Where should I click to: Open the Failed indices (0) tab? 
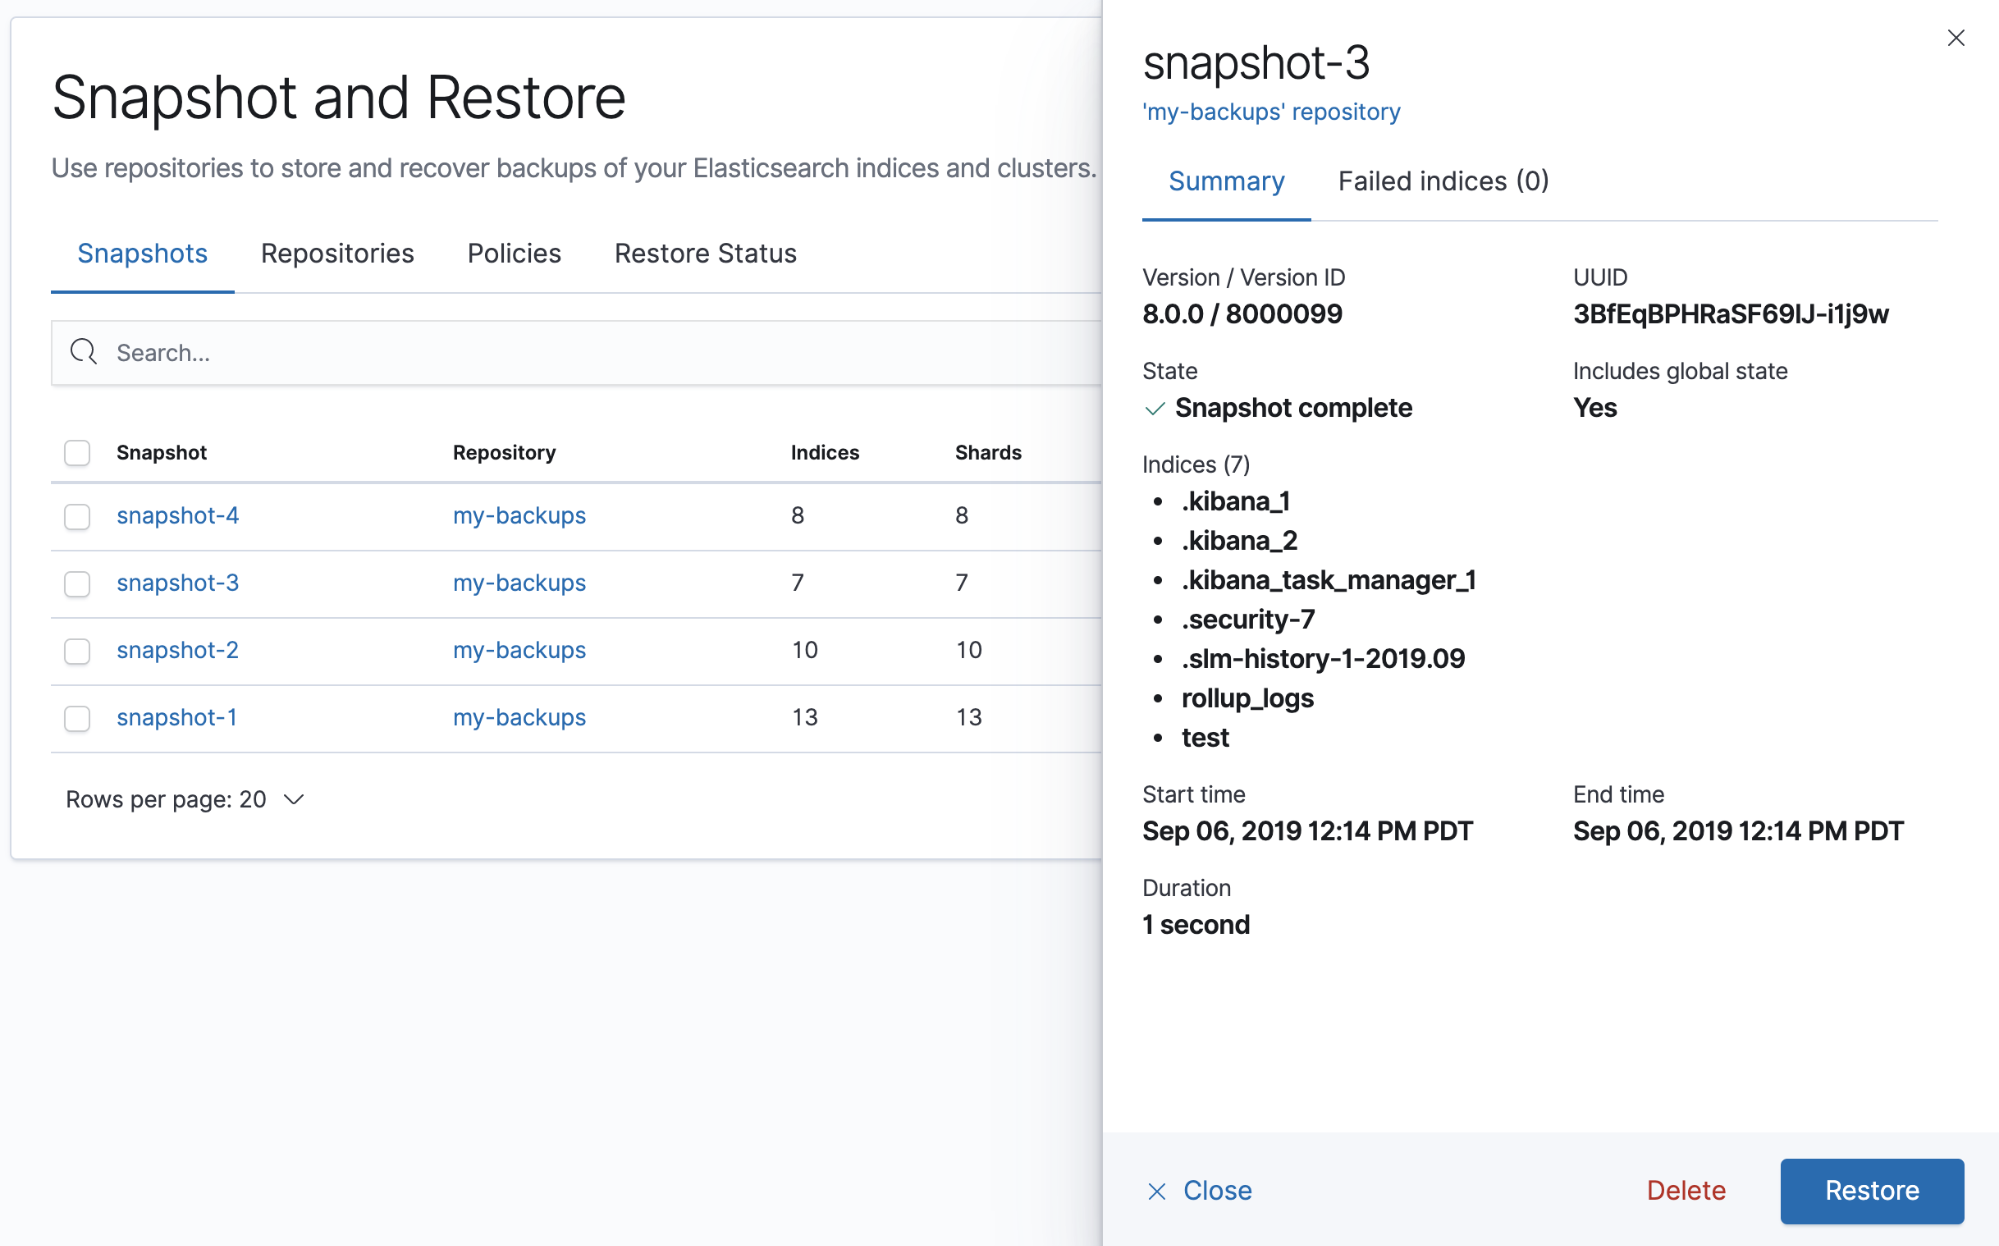1441,179
